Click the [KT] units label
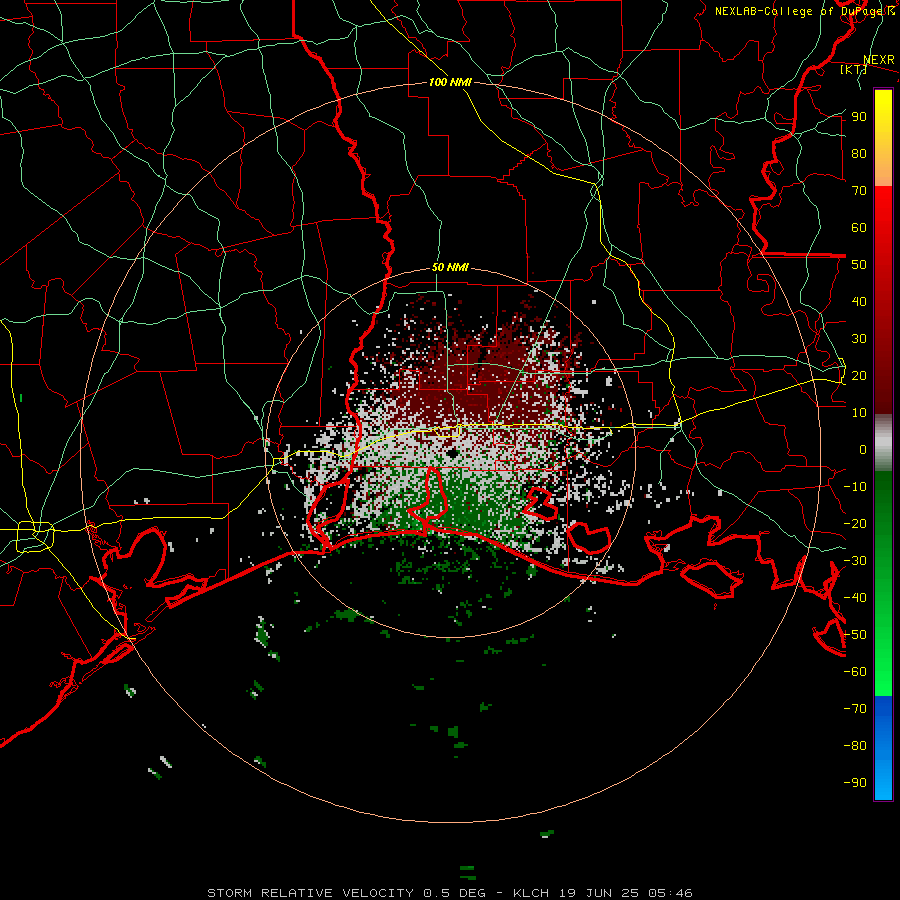 pyautogui.click(x=853, y=69)
